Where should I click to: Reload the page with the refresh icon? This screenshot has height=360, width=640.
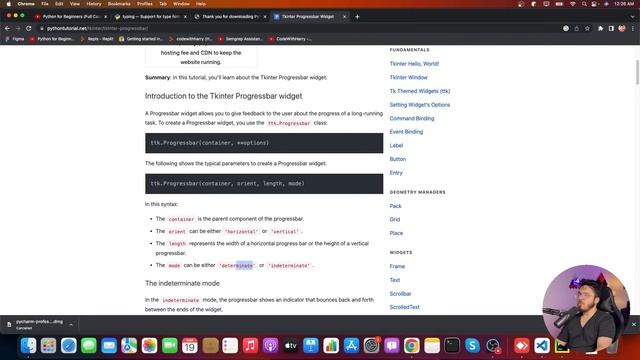(x=29, y=29)
